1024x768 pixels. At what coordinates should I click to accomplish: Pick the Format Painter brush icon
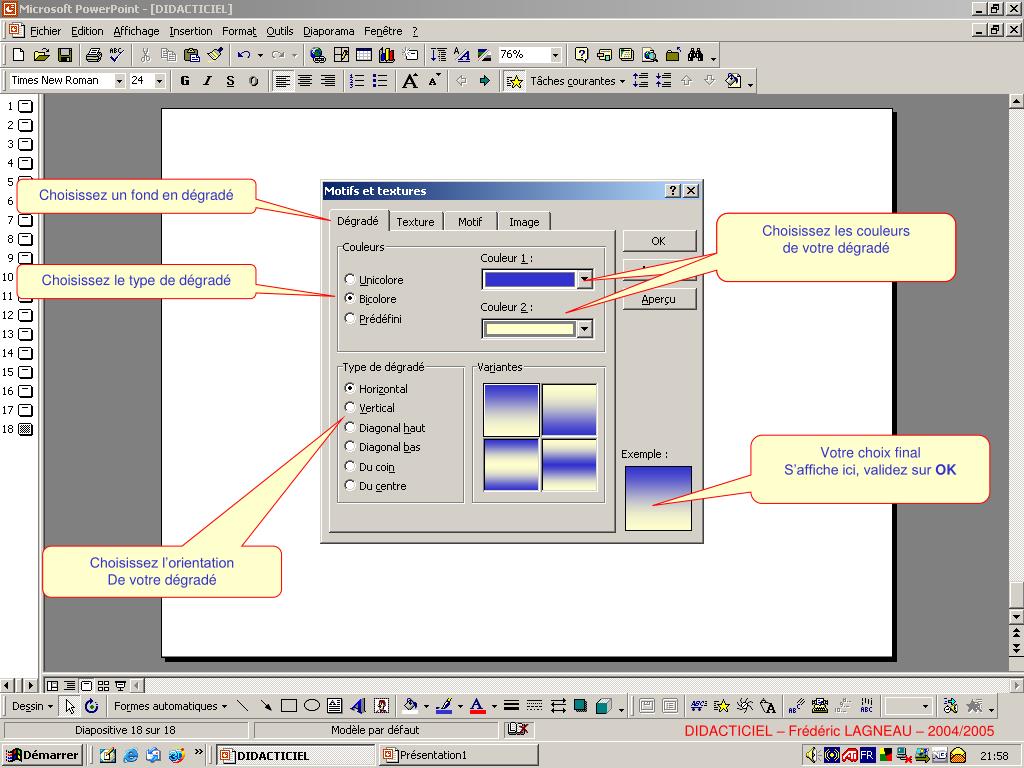[216, 55]
